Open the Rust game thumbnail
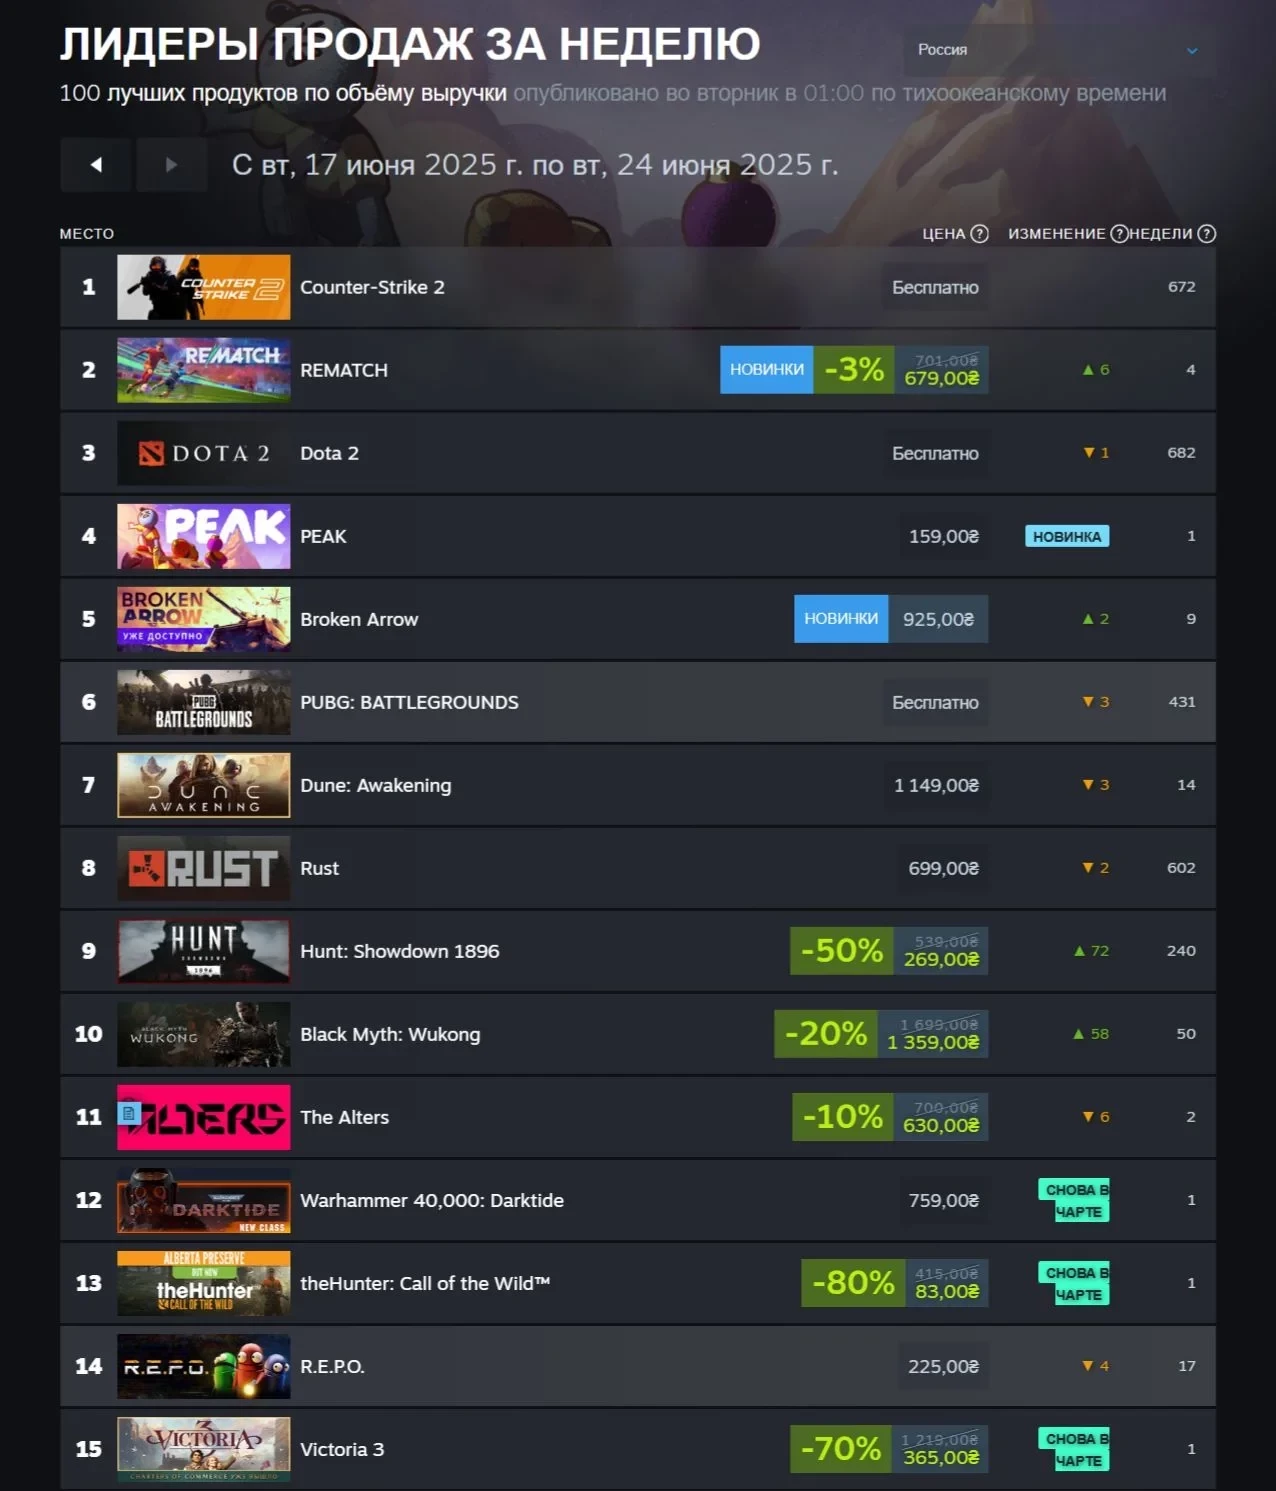Image resolution: width=1276 pixels, height=1491 pixels. 204,869
